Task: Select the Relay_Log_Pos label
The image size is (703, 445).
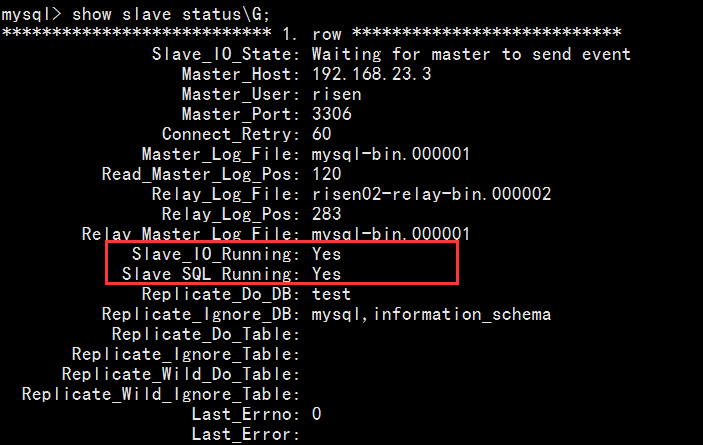Action: (x=230, y=214)
